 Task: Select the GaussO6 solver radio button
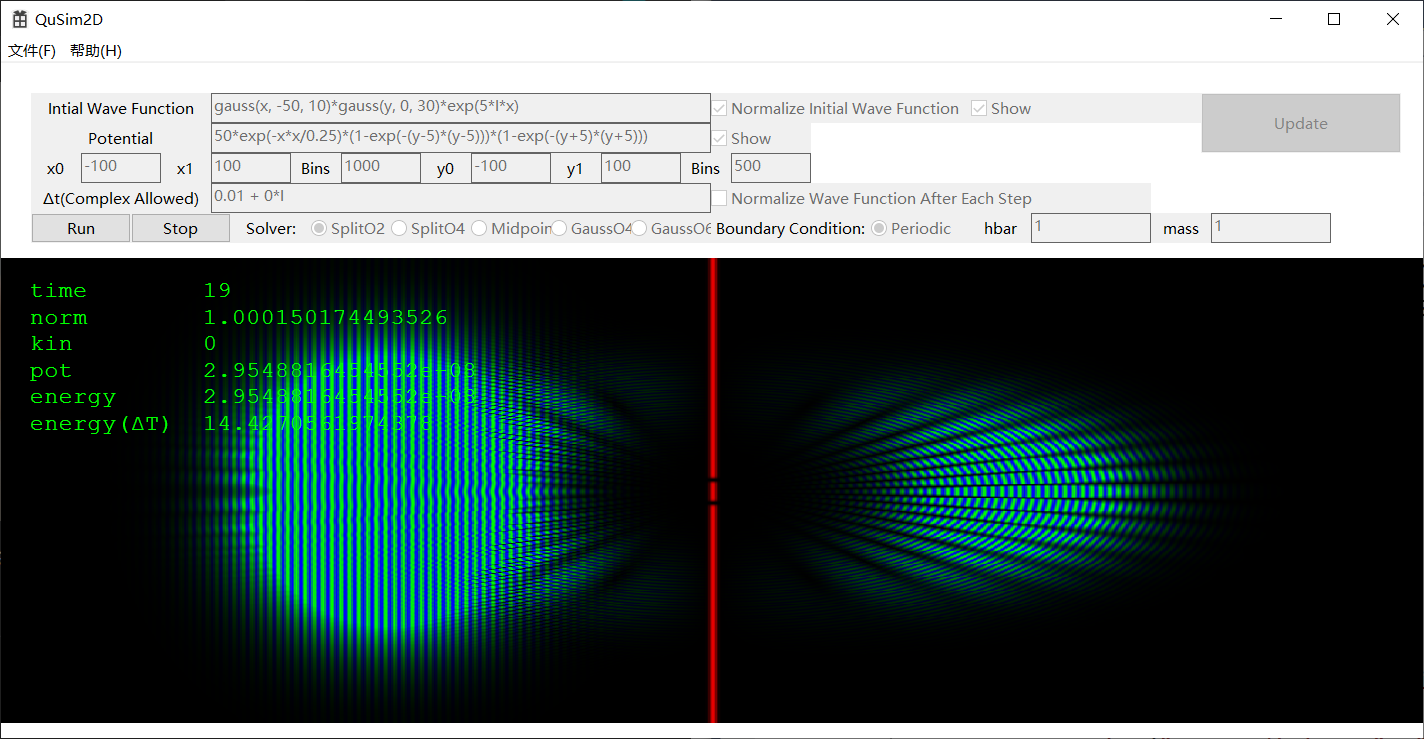(x=639, y=228)
